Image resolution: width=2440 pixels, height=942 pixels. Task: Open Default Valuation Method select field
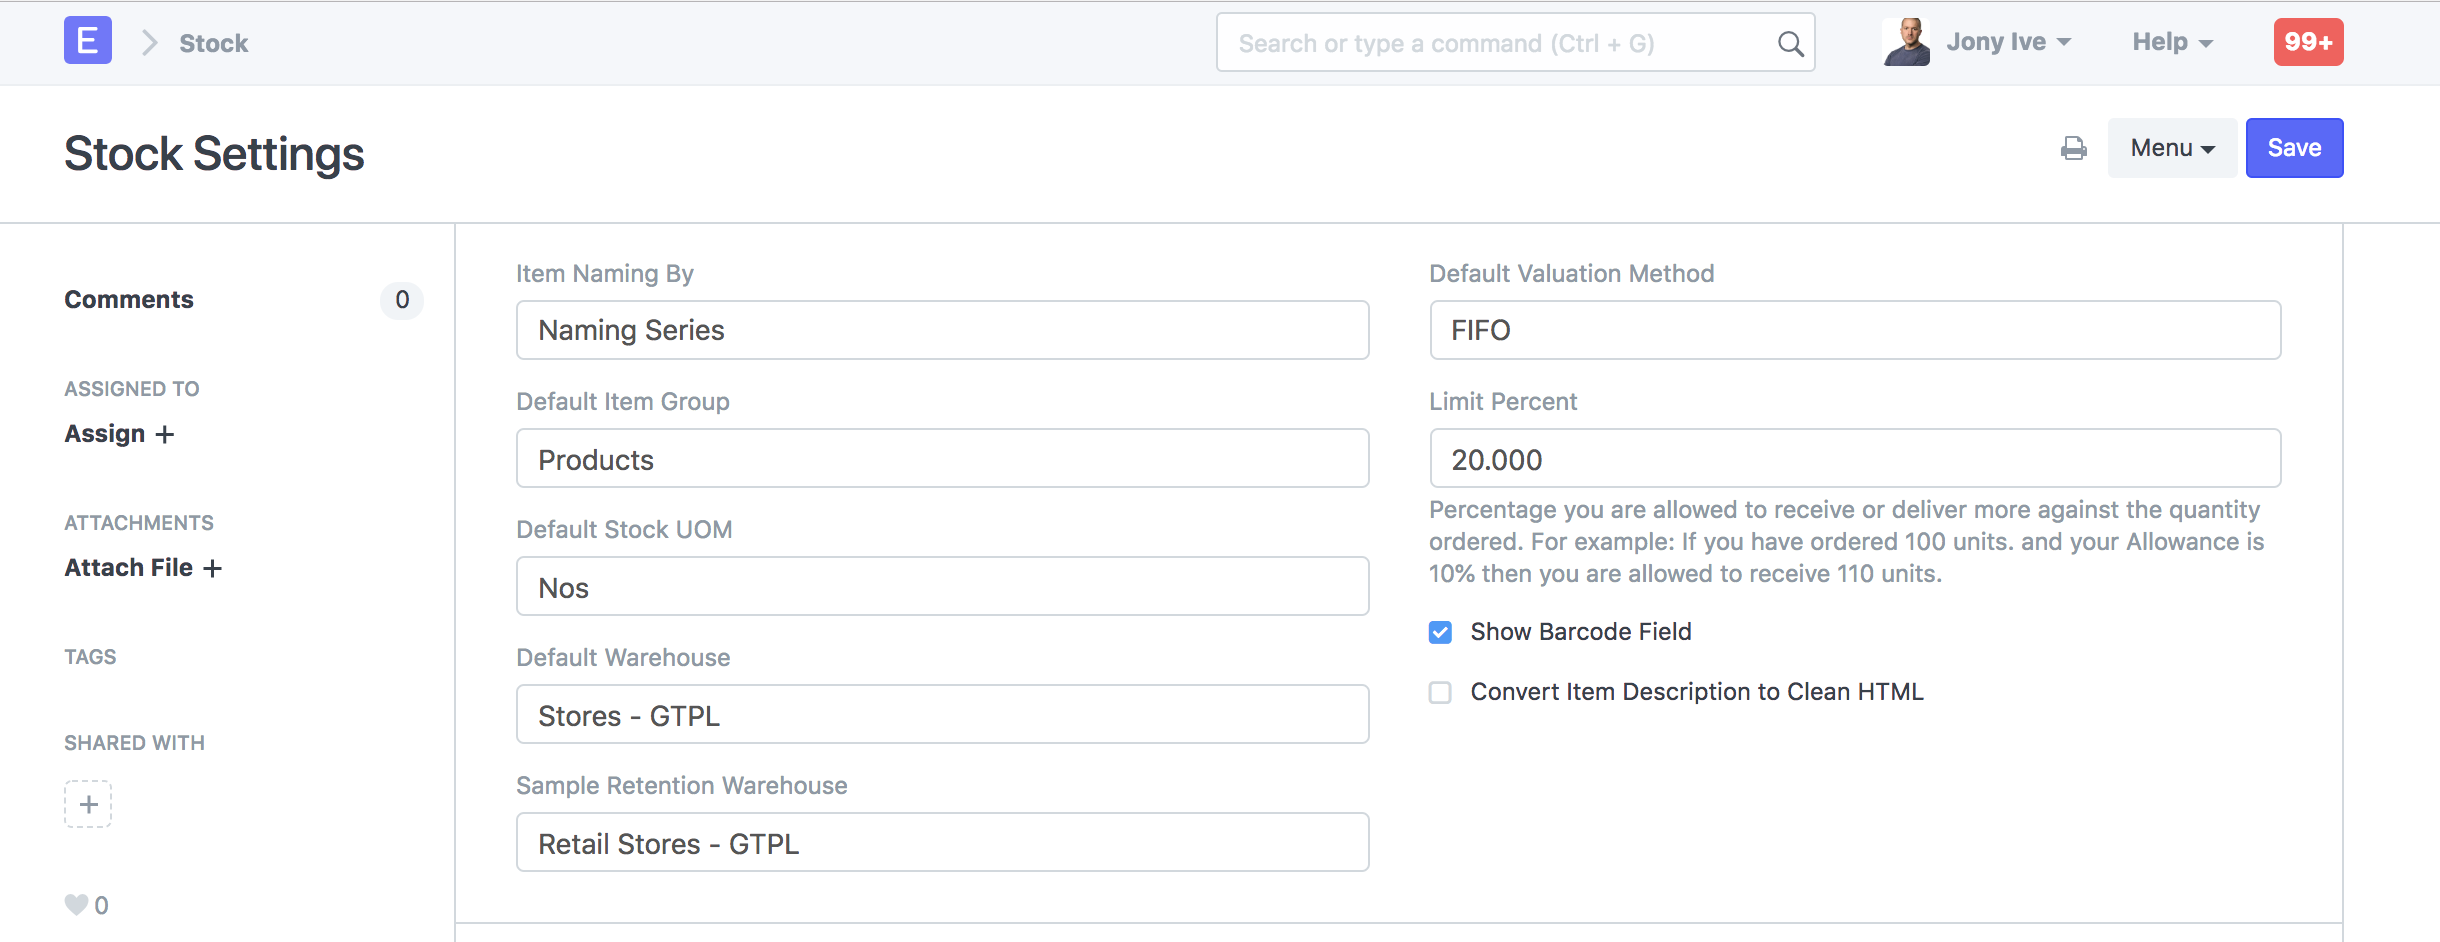[1854, 330]
